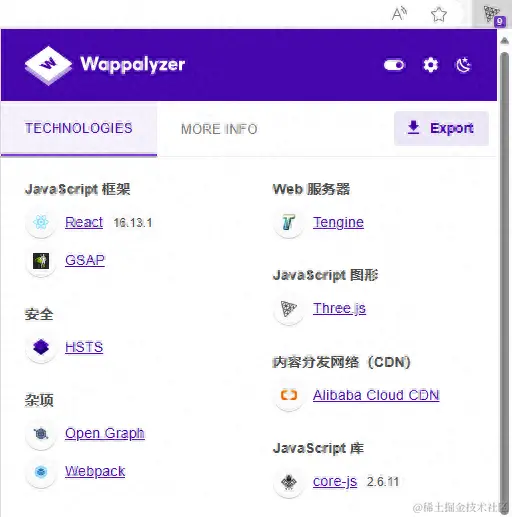
Task: Click the Alibaba Cloud CDN icon
Action: [x=289, y=395]
